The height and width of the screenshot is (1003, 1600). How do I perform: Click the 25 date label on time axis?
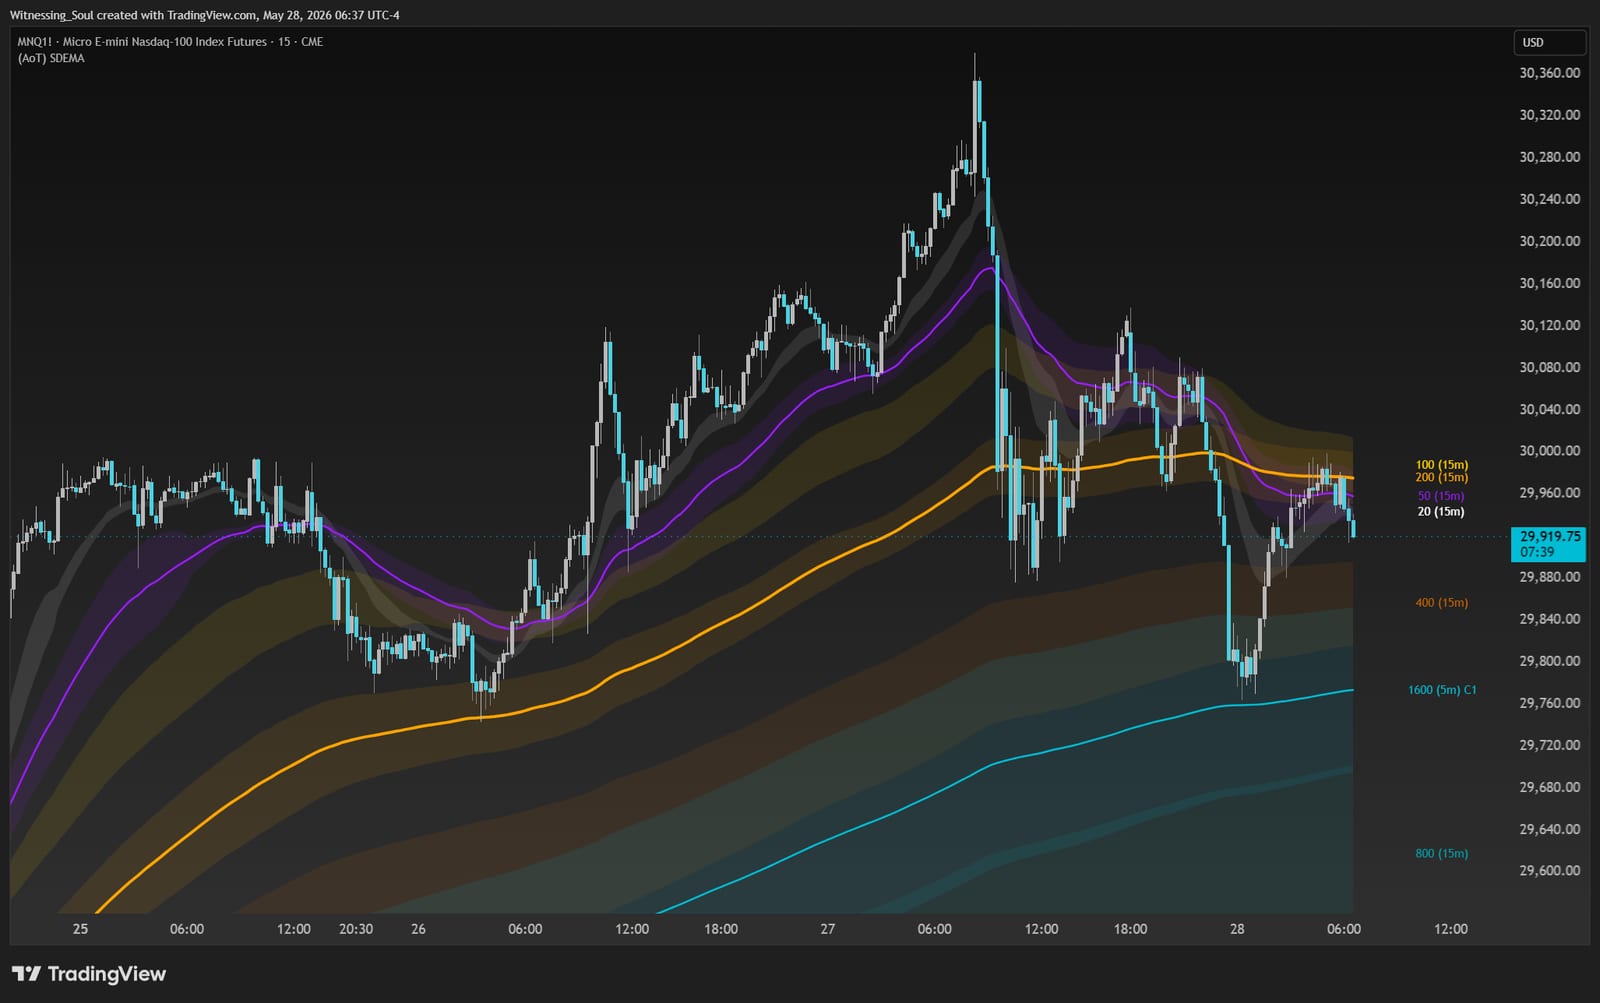tap(81, 929)
